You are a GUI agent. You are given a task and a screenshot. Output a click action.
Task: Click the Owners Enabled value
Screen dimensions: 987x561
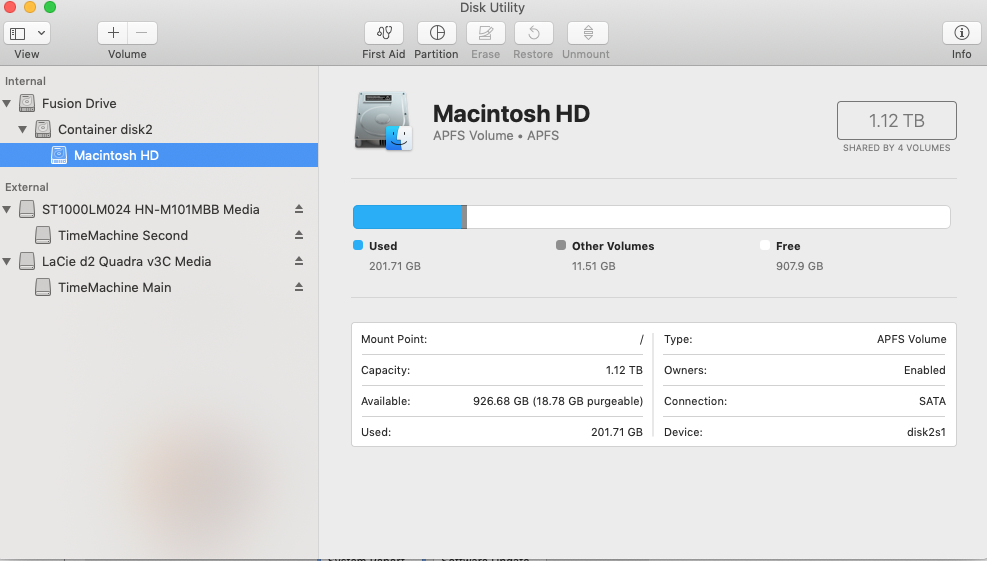[925, 370]
